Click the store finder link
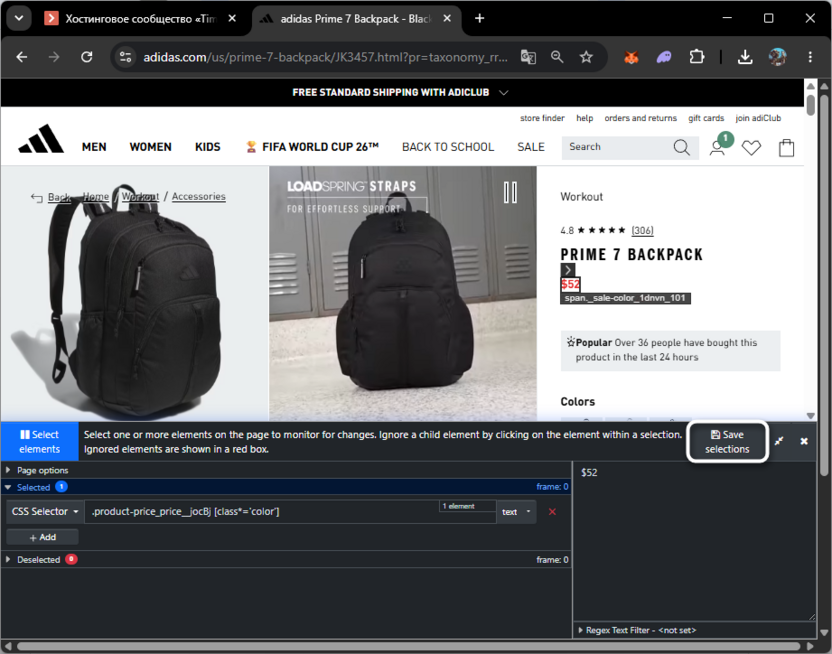This screenshot has width=832, height=654. (542, 118)
